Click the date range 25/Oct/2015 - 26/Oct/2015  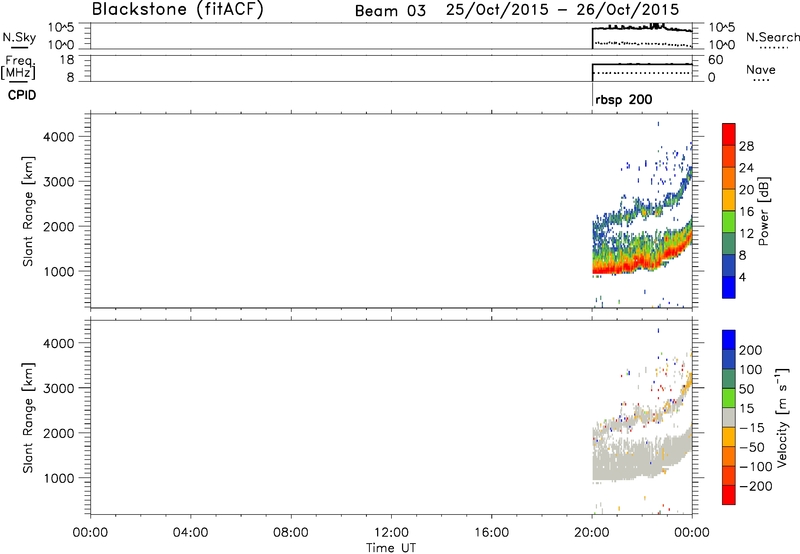[562, 10]
